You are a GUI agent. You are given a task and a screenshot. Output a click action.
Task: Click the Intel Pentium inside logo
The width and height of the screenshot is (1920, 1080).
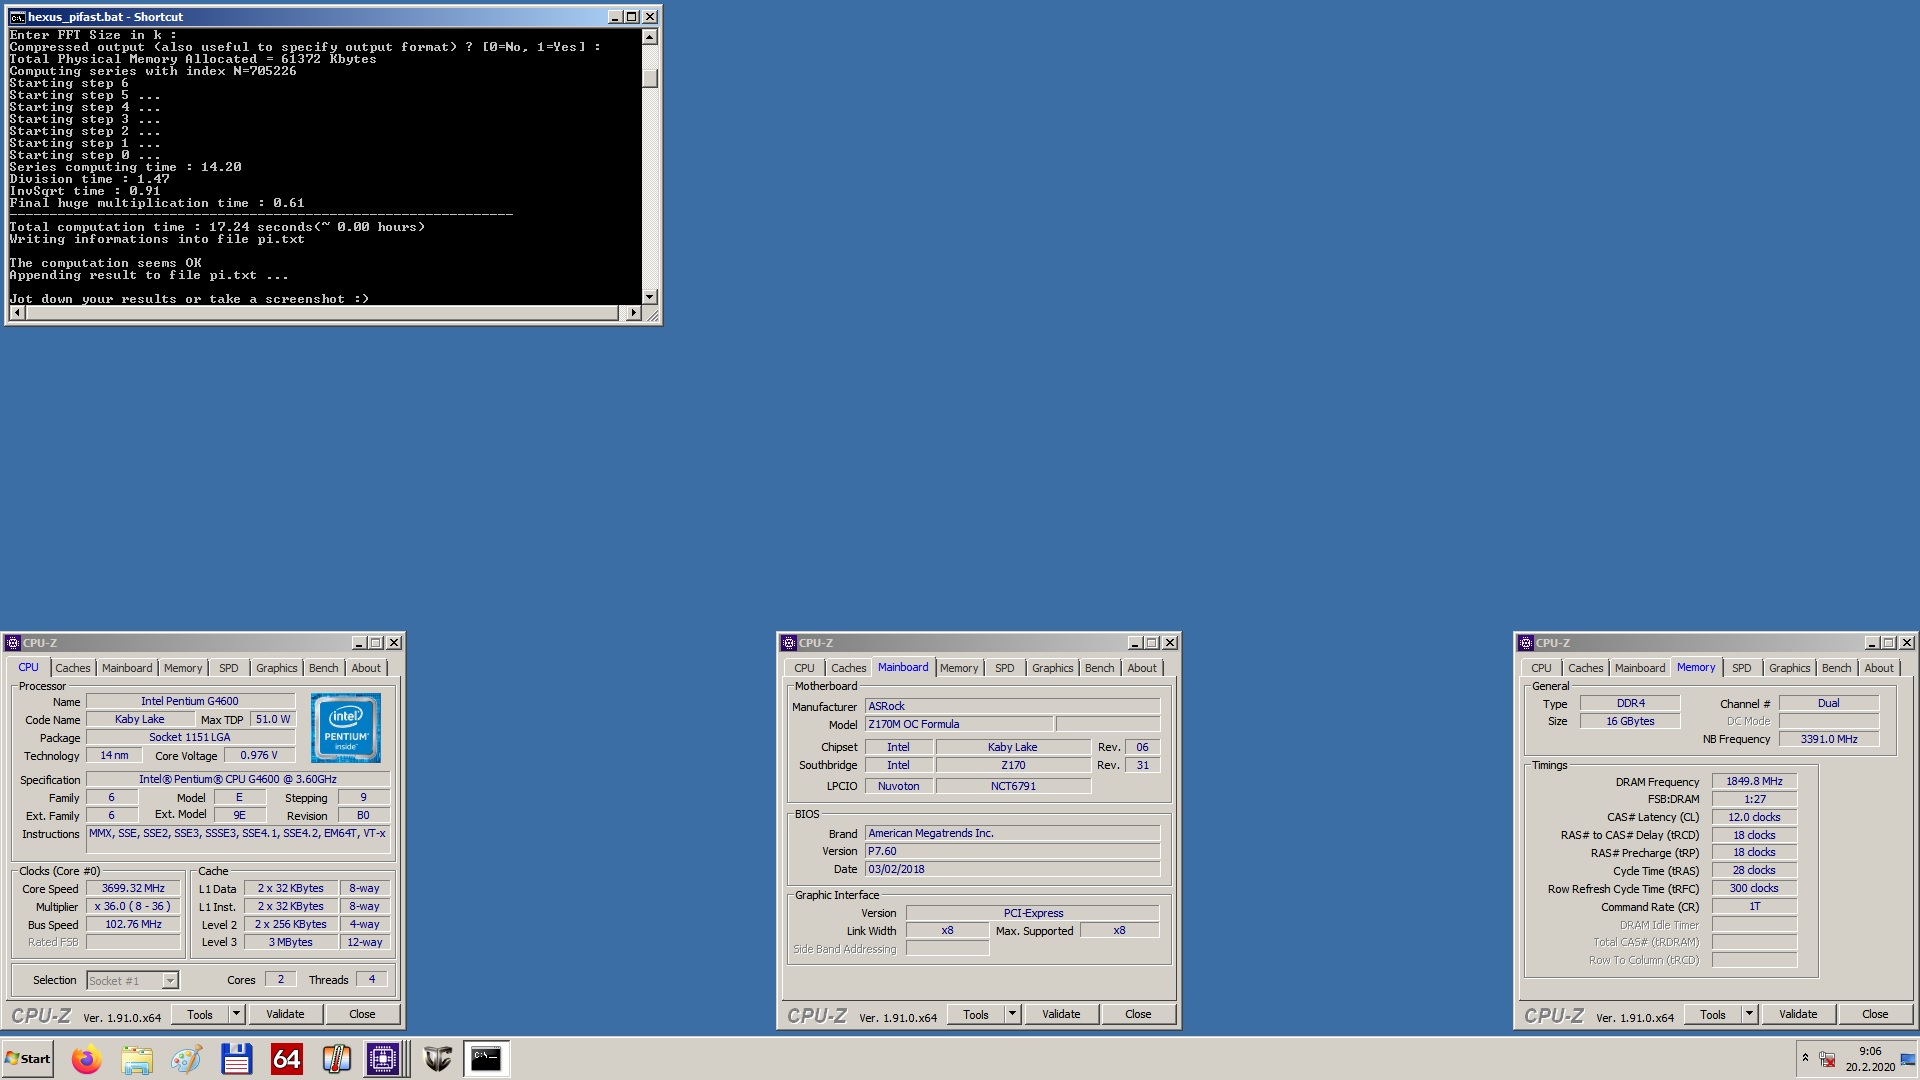coord(346,729)
